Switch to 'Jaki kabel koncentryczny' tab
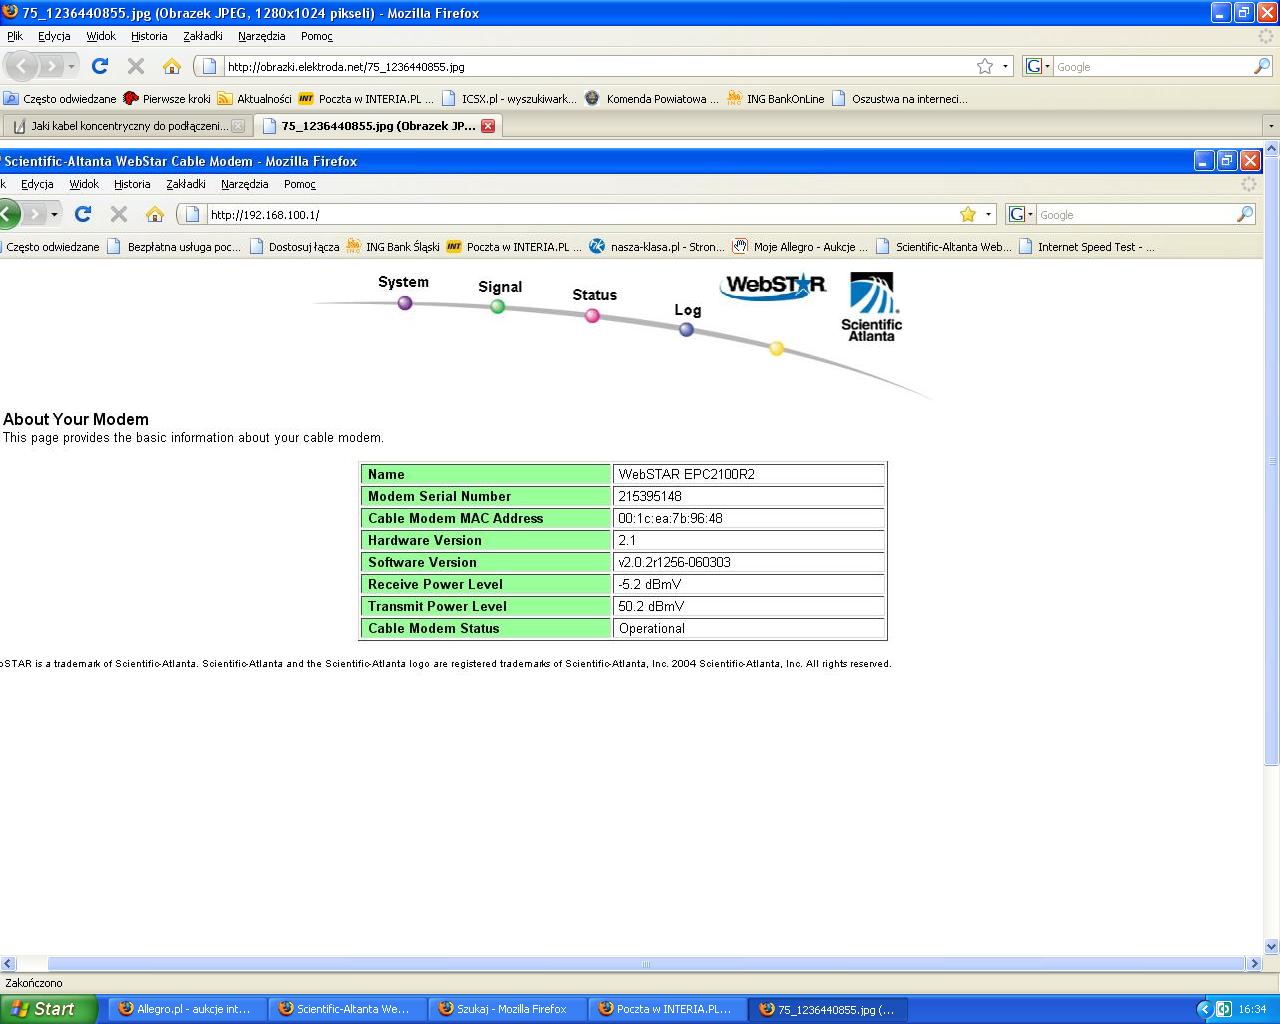 click(x=128, y=126)
